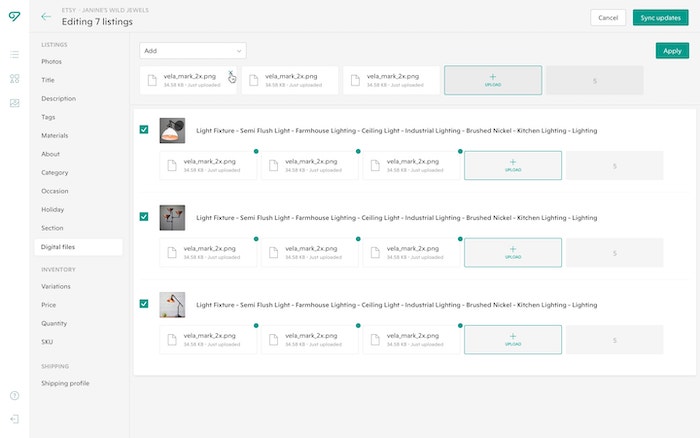Click empty slot 5 in third listing row
The image size is (700, 438).
[x=615, y=340]
